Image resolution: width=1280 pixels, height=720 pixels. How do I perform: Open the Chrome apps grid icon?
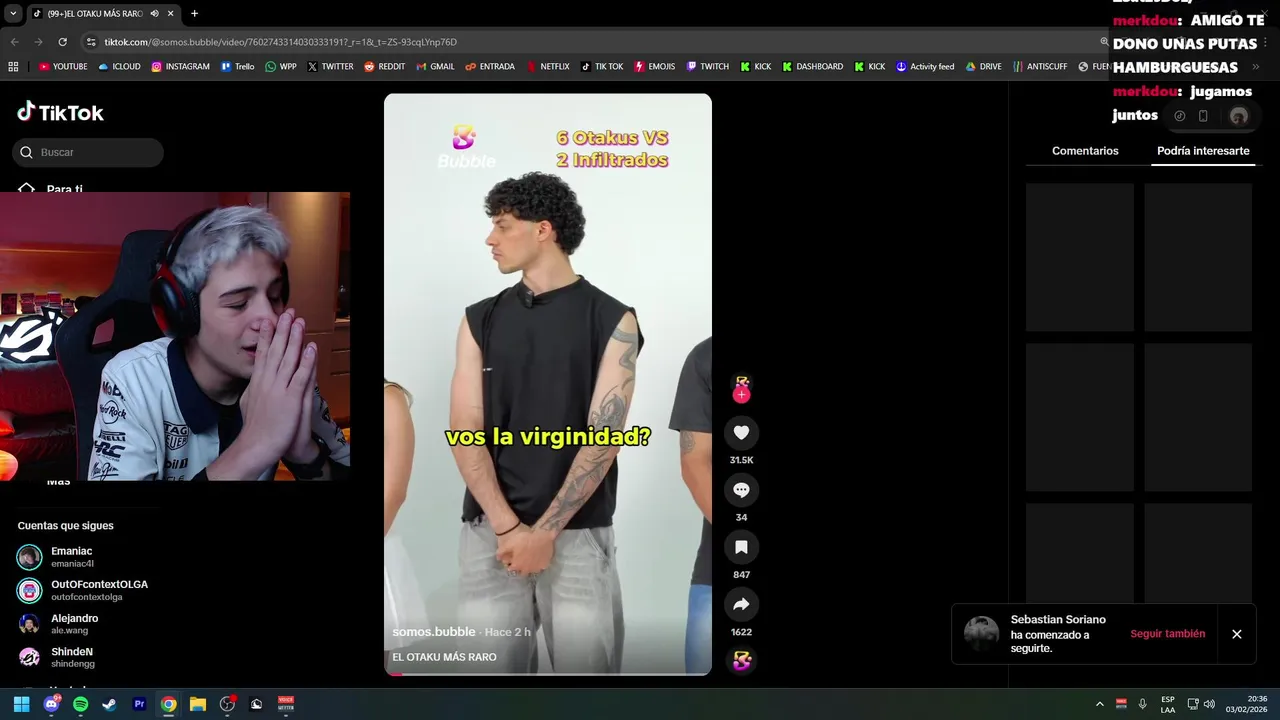[x=13, y=67]
